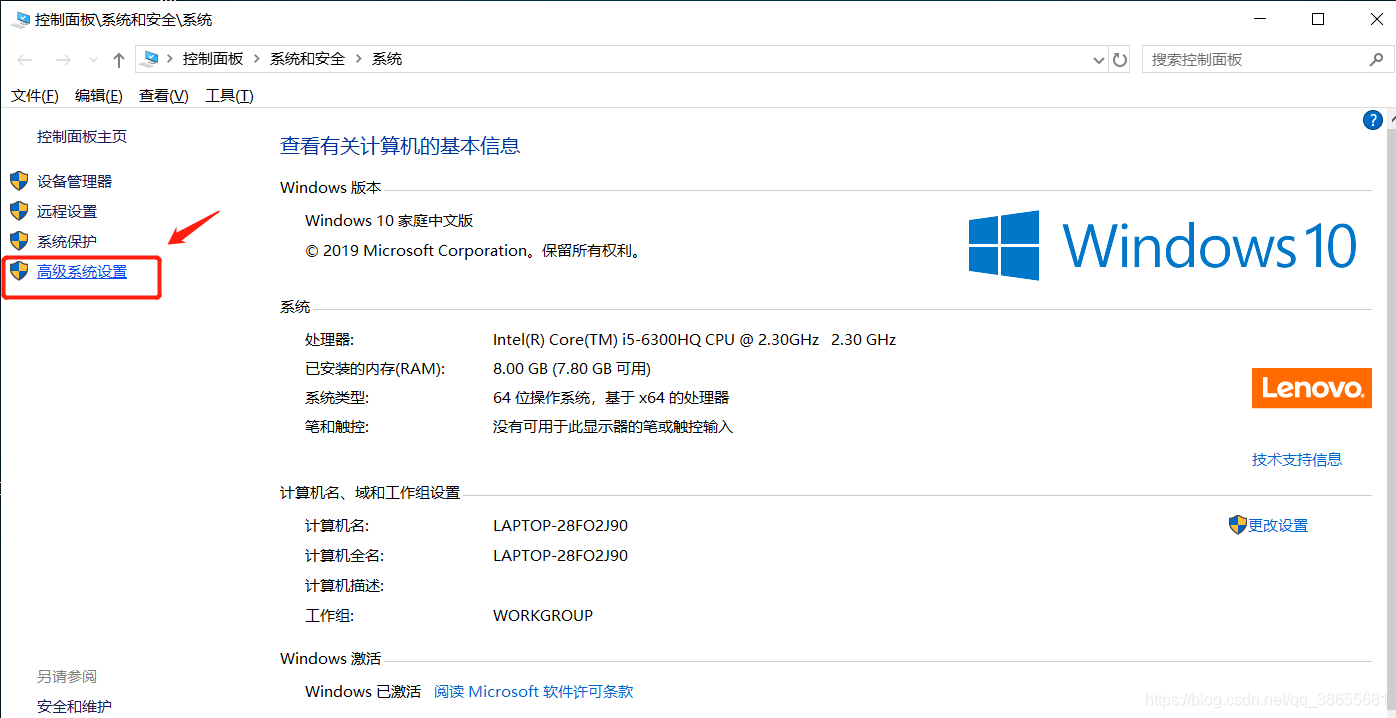Click shield icon beside 设备管理器
This screenshot has height=718, width=1396.
click(x=19, y=181)
